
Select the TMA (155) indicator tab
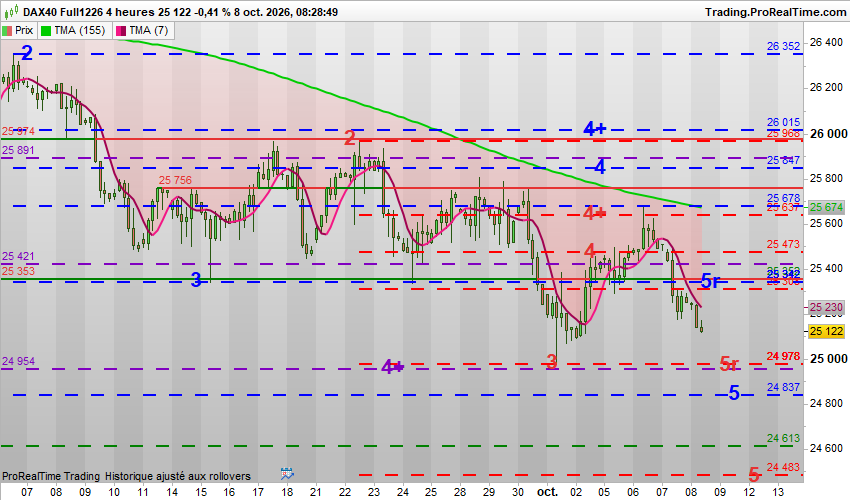click(74, 30)
